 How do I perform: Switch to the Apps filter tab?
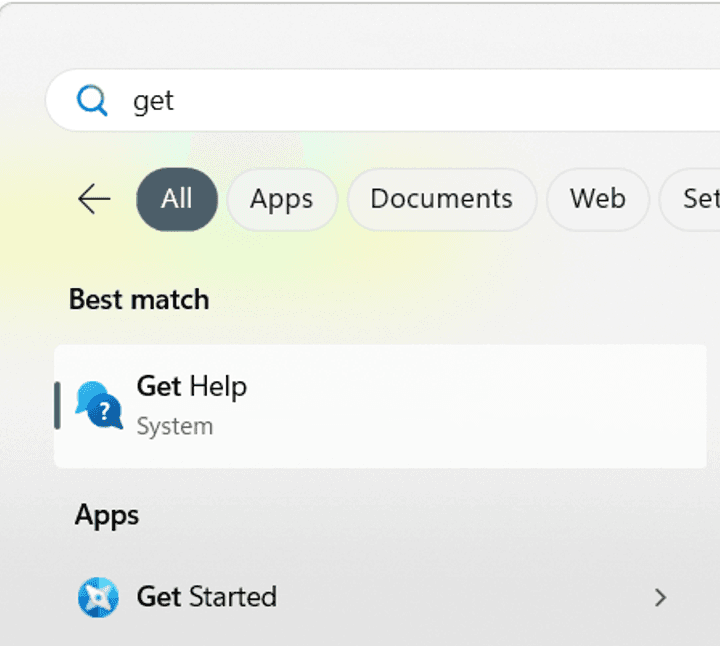281,199
